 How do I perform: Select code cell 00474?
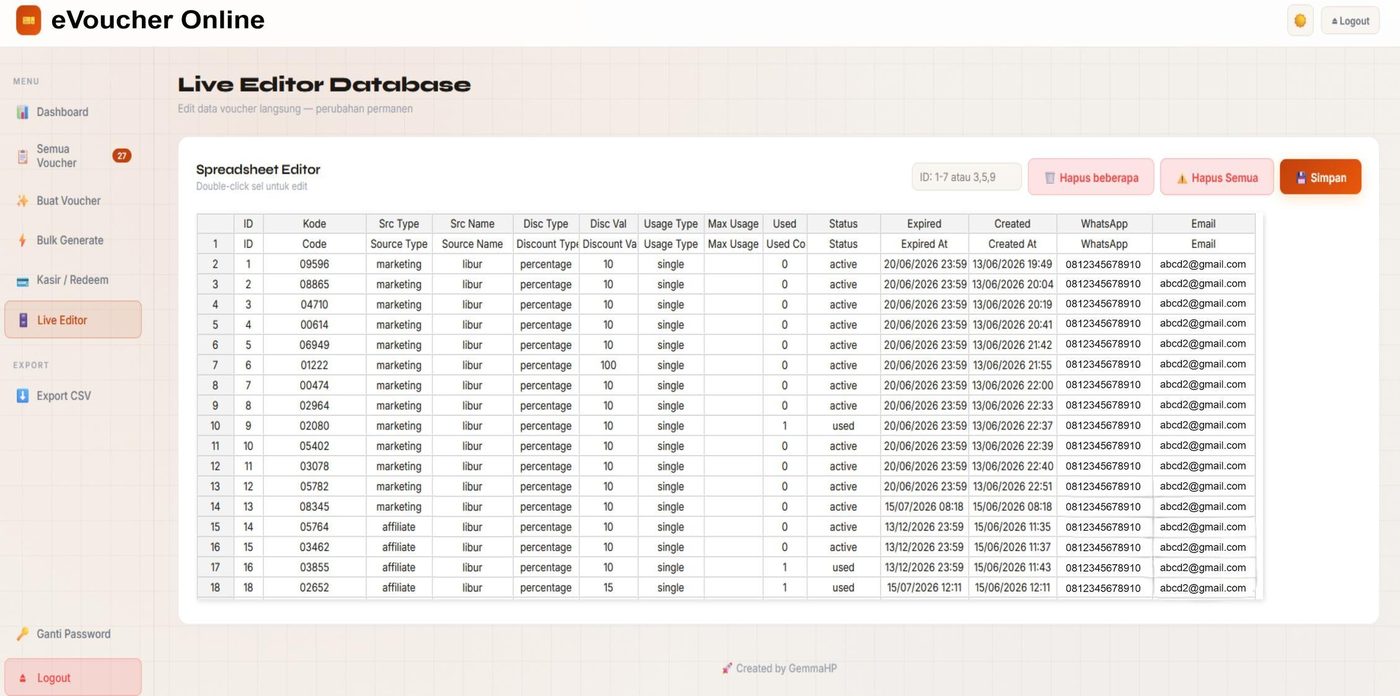(x=314, y=386)
